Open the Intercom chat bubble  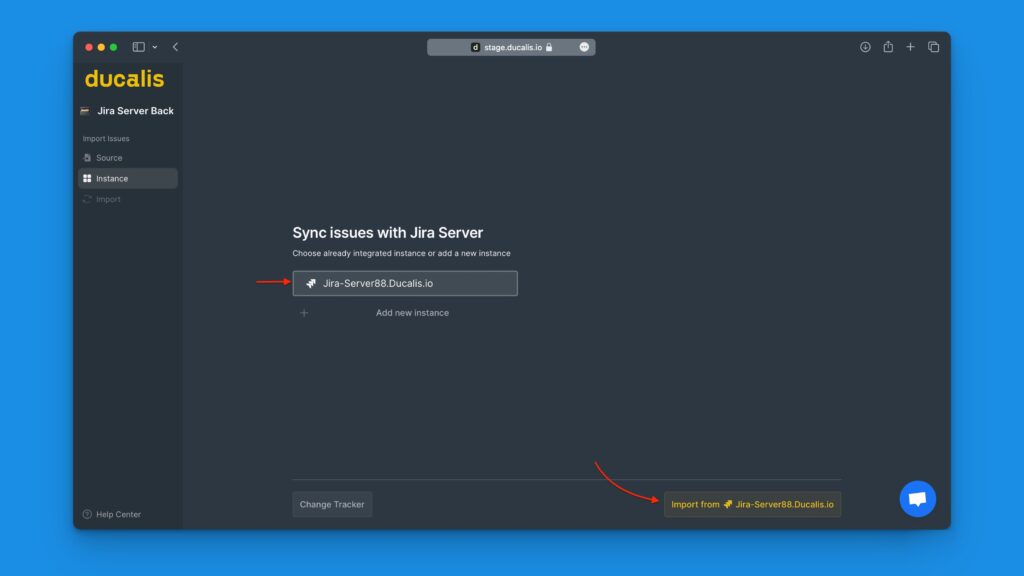point(917,498)
